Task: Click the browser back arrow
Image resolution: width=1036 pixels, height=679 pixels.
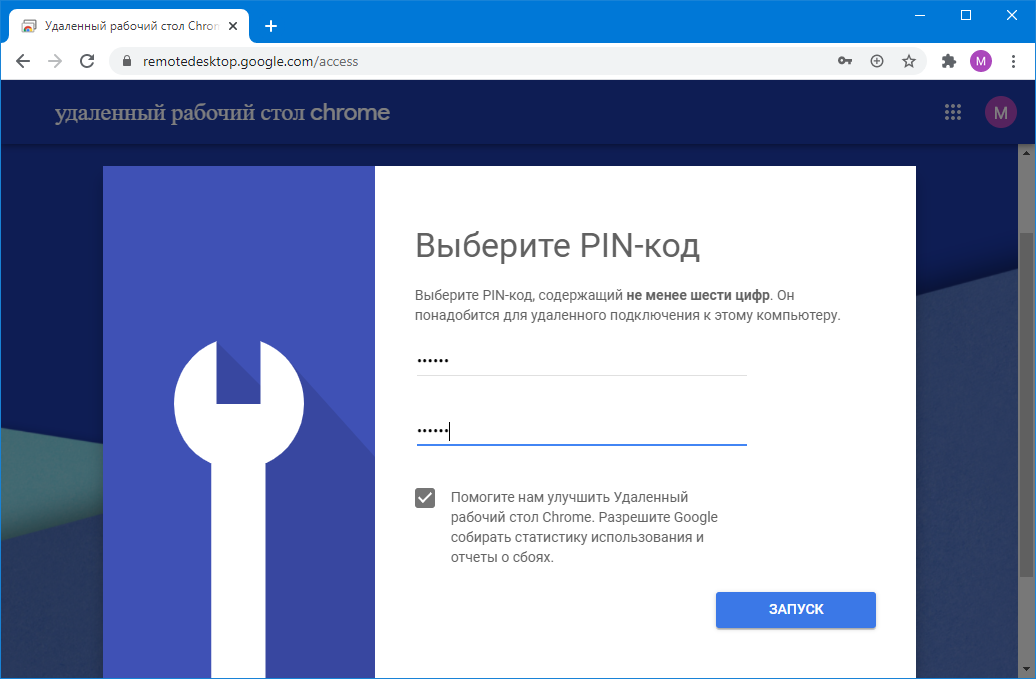Action: [x=23, y=61]
